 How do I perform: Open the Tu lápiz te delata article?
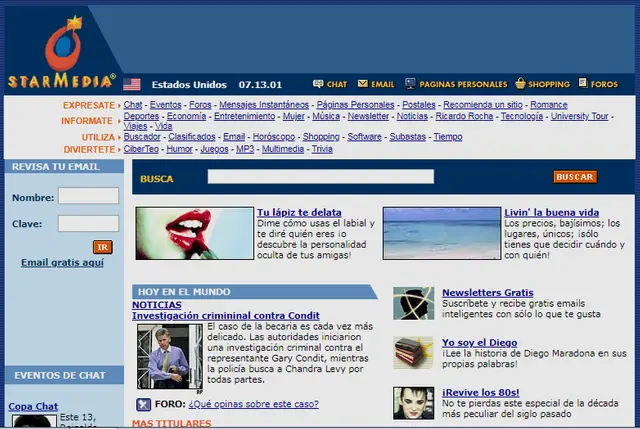tap(299, 212)
